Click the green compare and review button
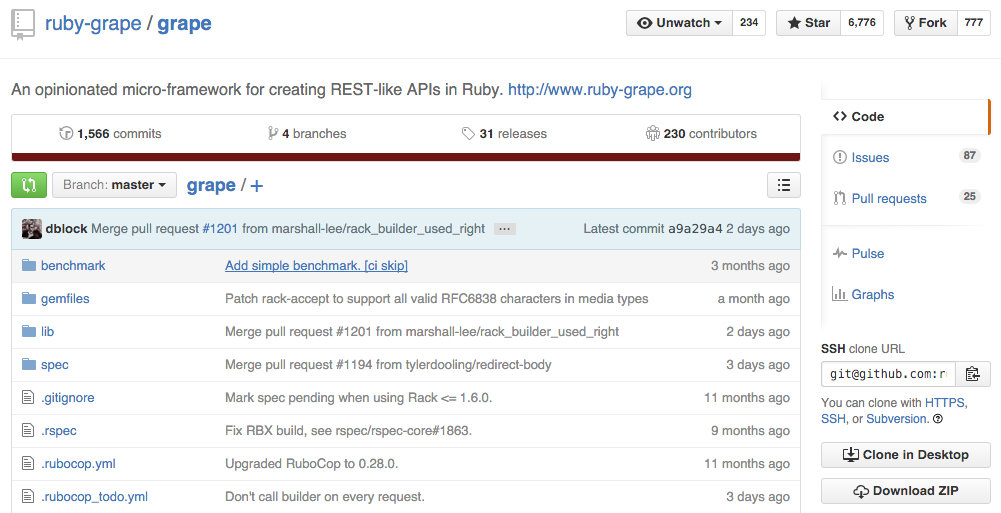1001x513 pixels. [x=29, y=185]
